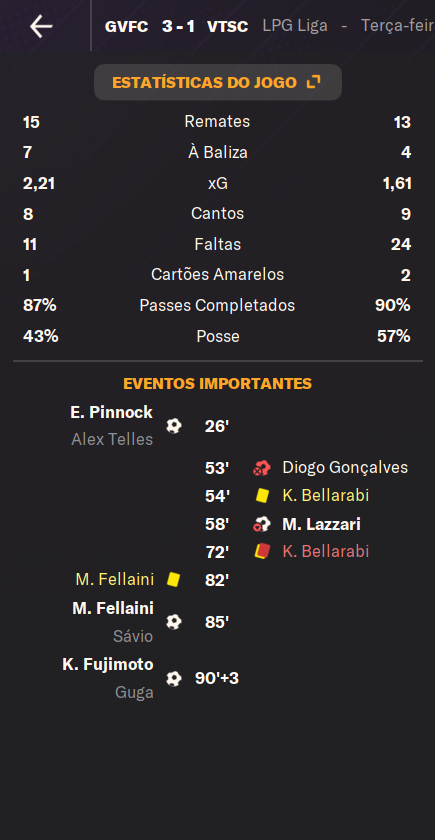Select M. Lazzari player name
This screenshot has height=840, width=435.
321,524
